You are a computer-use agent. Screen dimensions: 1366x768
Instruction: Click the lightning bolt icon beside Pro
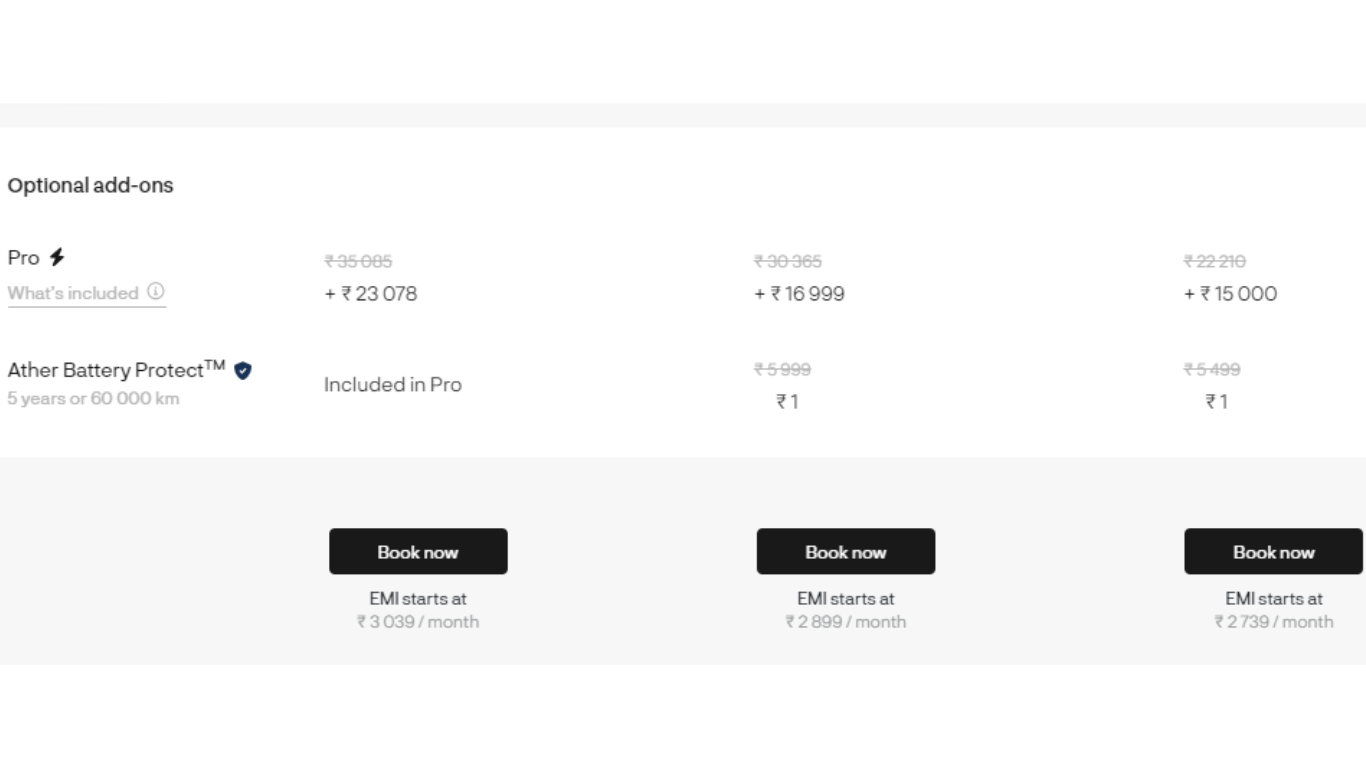tap(57, 257)
